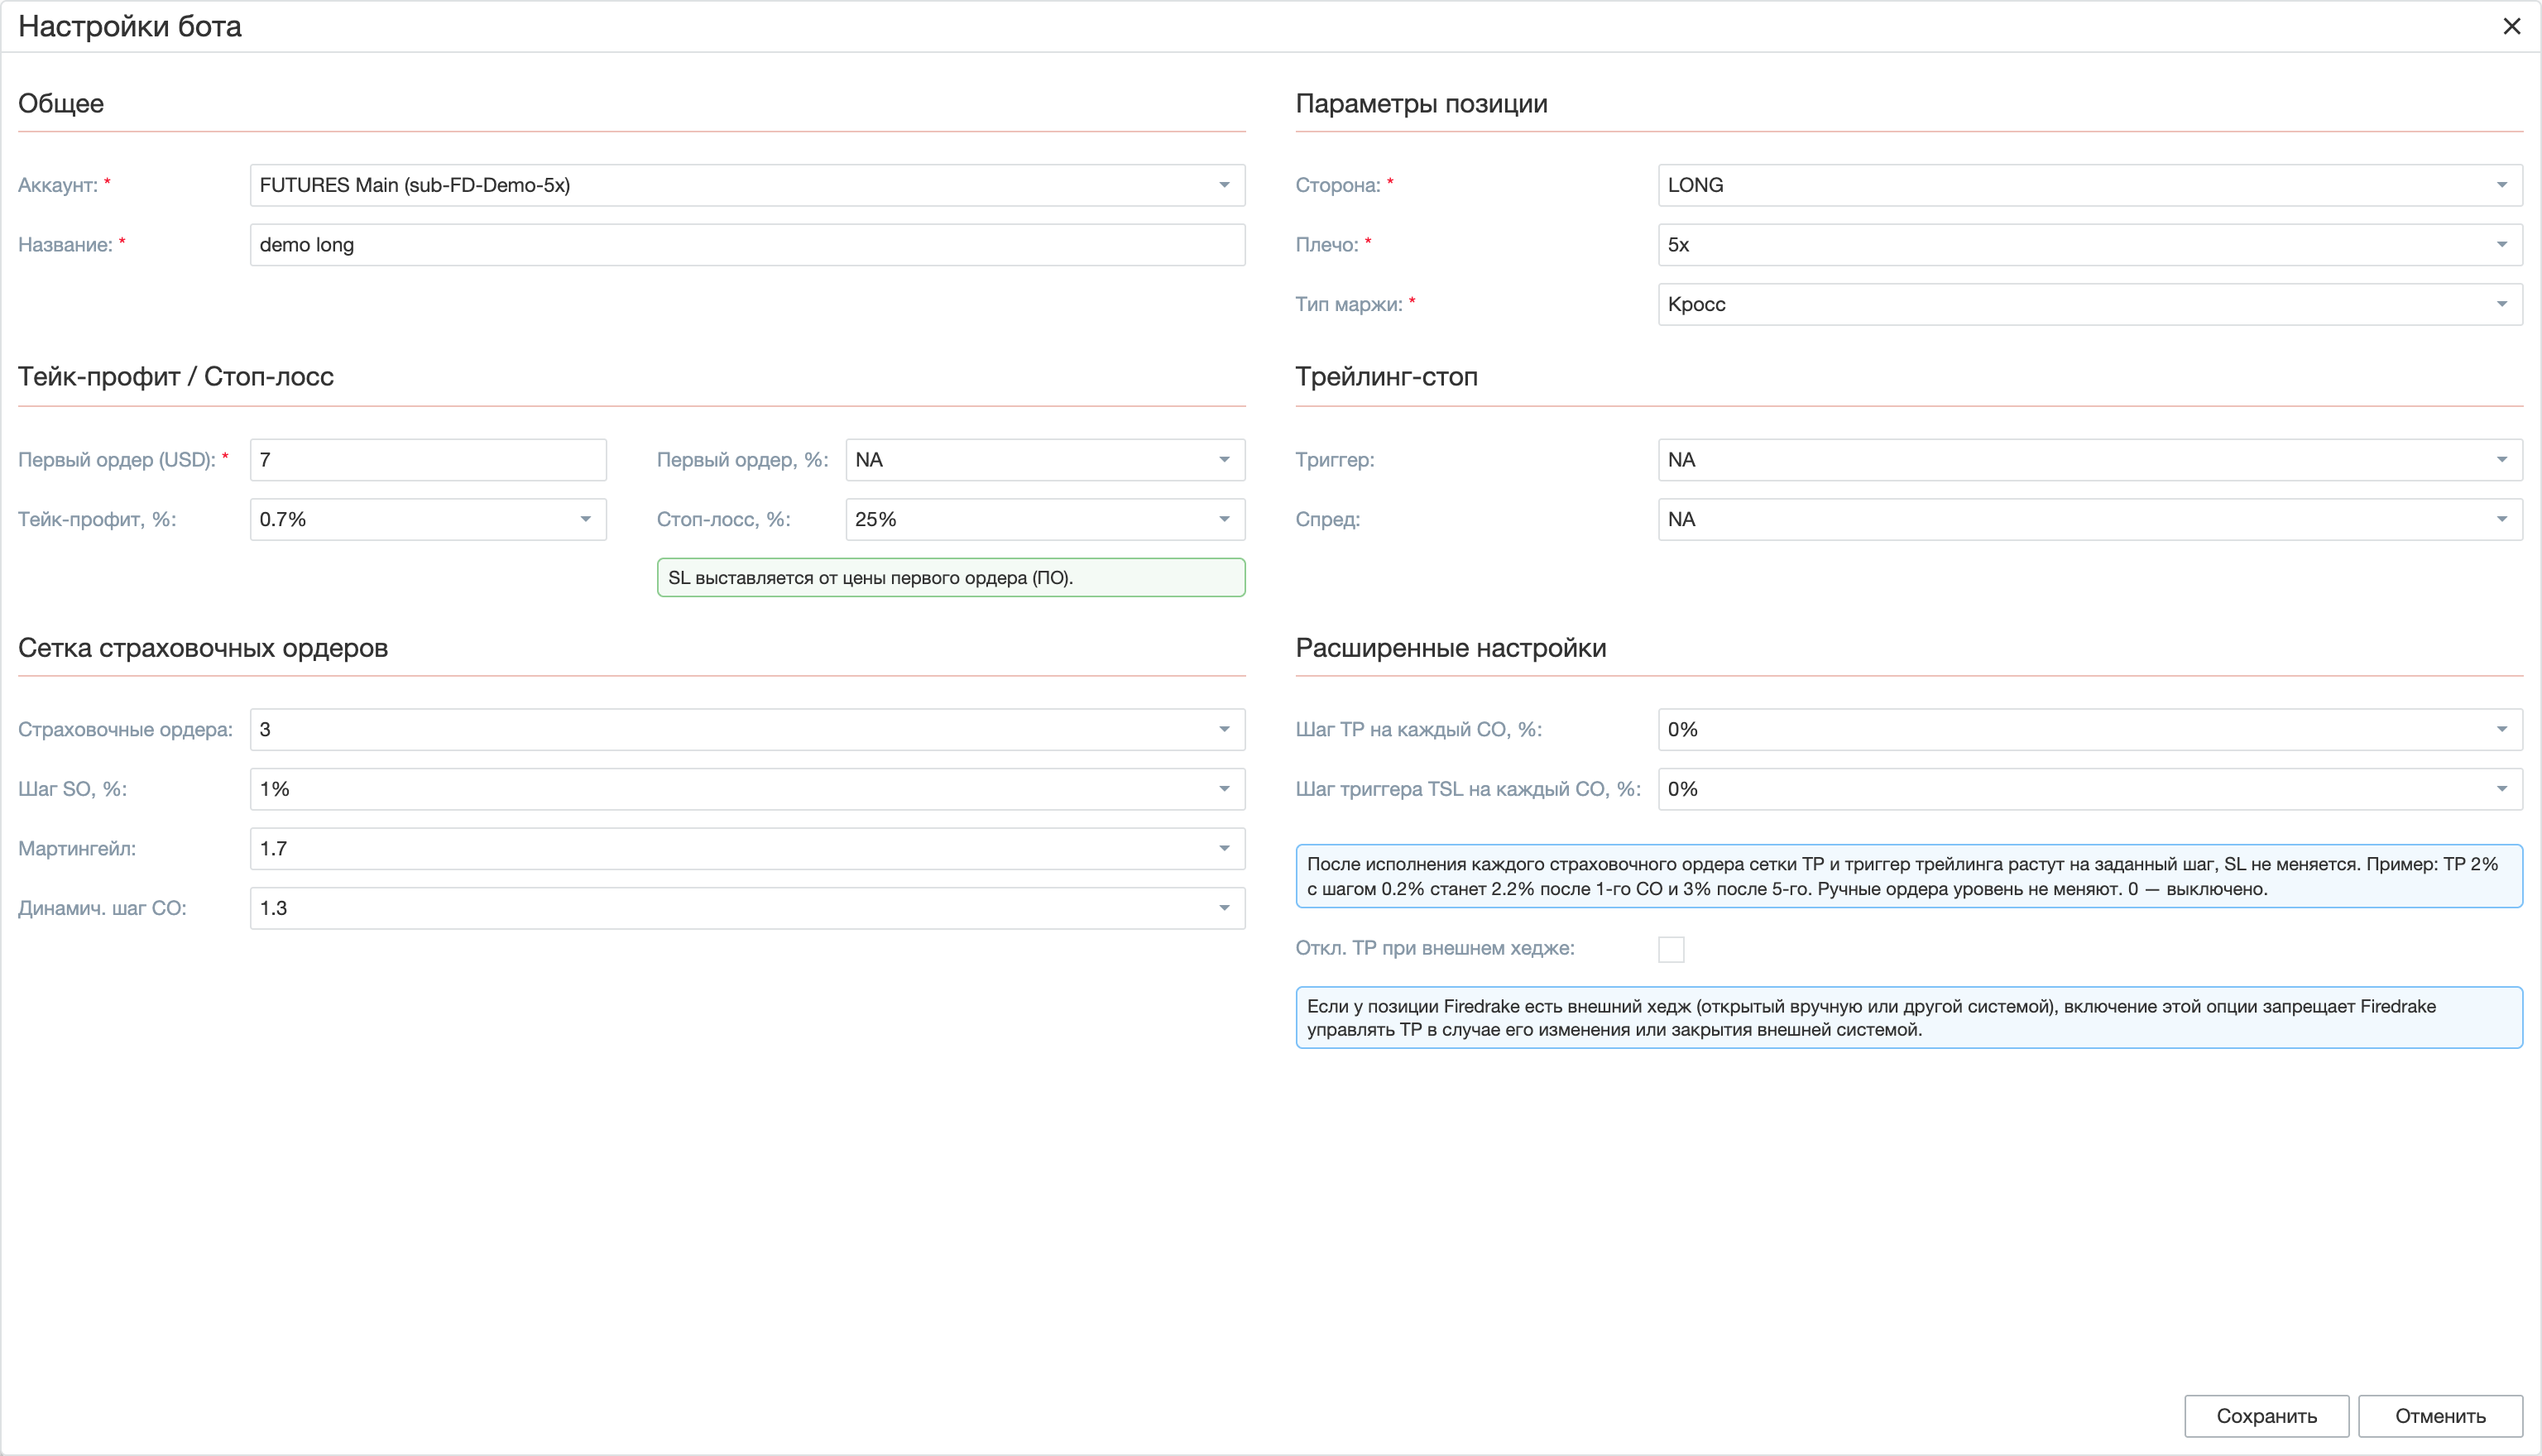The width and height of the screenshot is (2542, 1456).
Task: Click the Аккаунт label
Action: [58, 185]
